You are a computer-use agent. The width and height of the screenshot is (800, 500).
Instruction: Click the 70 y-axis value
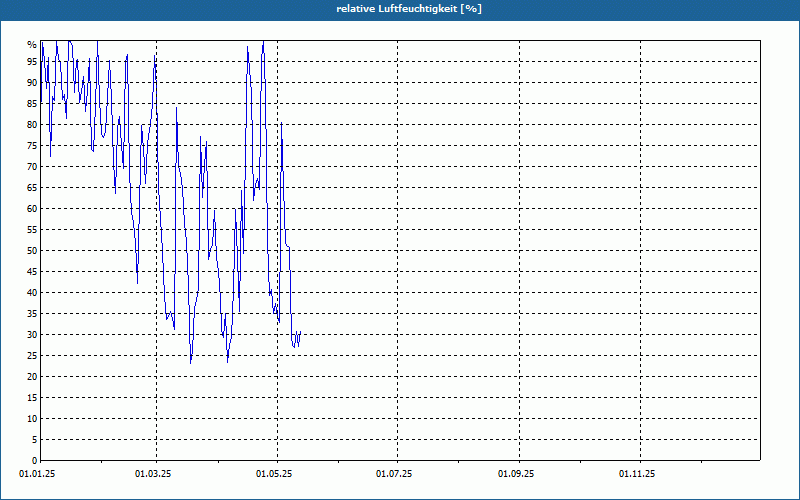tap(32, 166)
